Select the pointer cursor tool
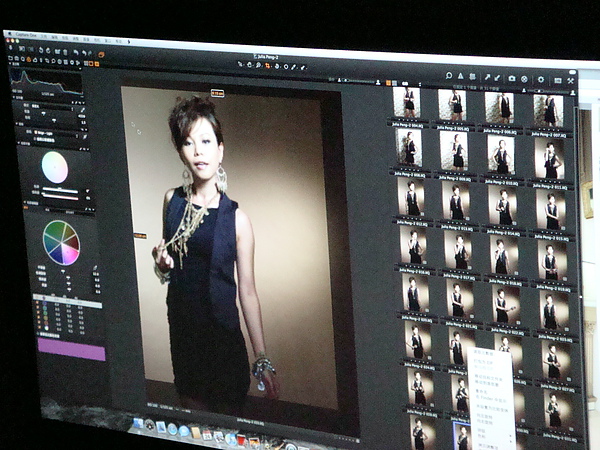 coord(240,64)
